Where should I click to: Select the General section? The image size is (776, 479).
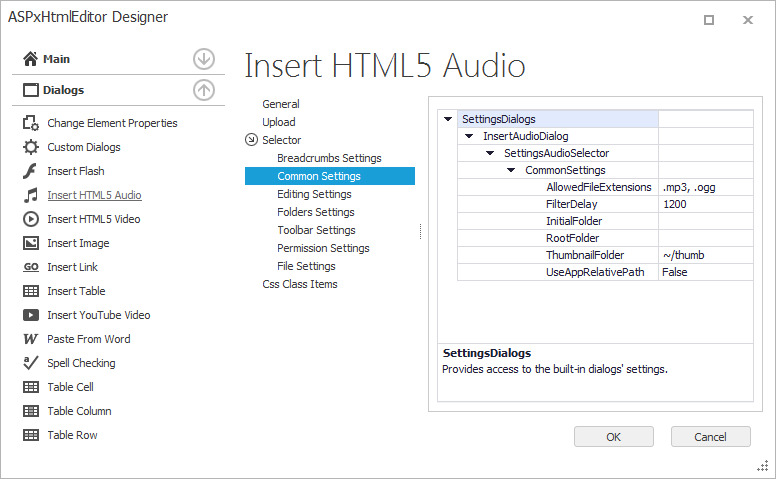pyautogui.click(x=281, y=104)
